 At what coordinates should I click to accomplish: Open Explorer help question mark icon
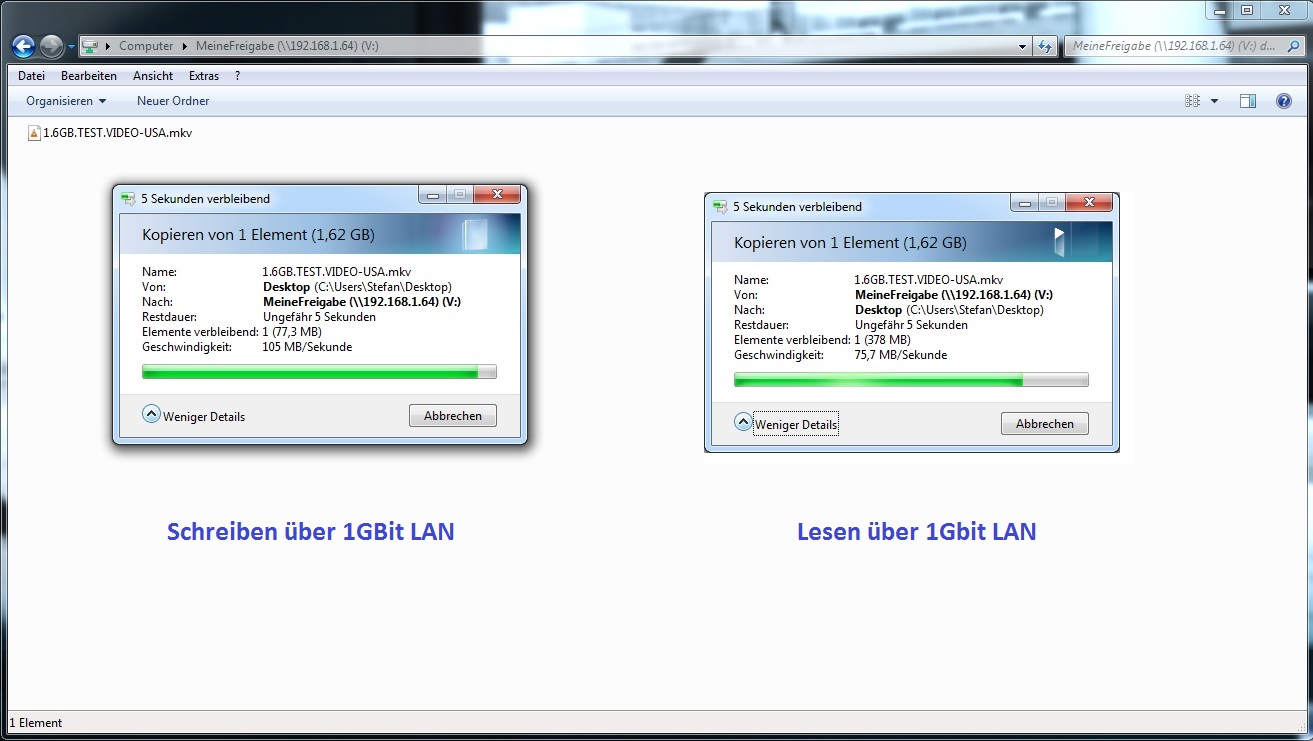(x=1284, y=101)
